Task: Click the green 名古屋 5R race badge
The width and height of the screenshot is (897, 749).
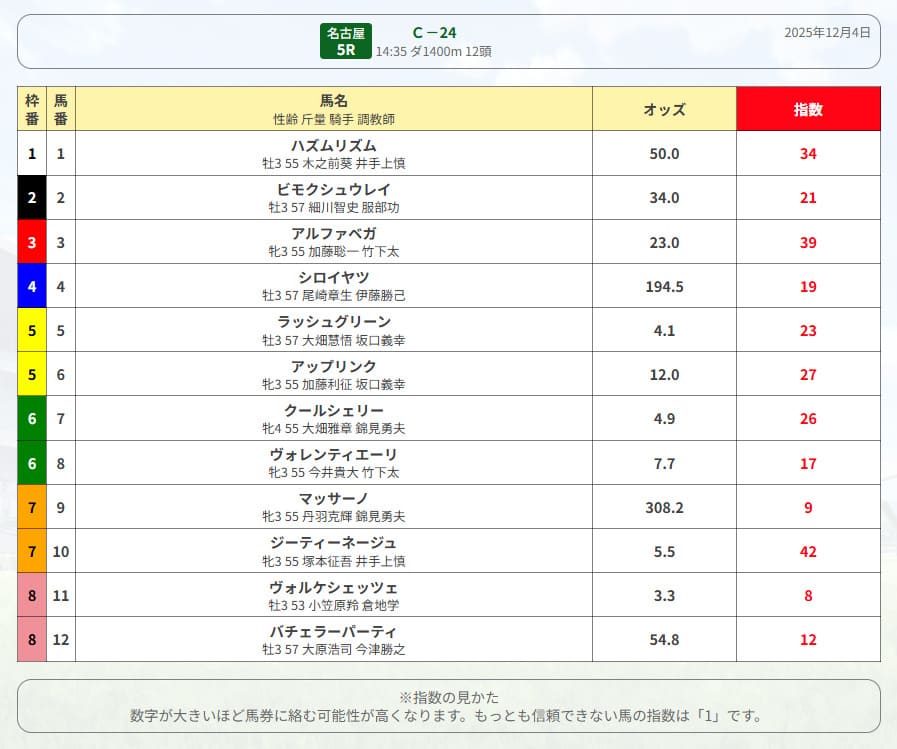Action: [345, 41]
